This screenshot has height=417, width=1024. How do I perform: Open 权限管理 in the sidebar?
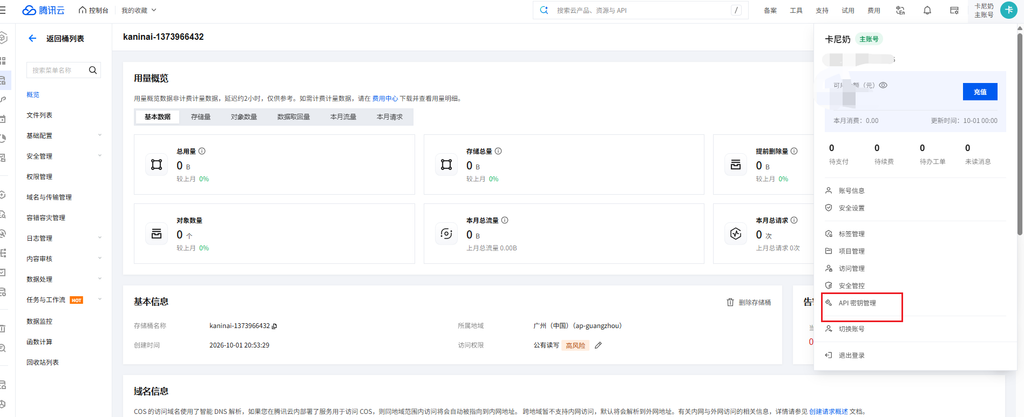pos(39,177)
